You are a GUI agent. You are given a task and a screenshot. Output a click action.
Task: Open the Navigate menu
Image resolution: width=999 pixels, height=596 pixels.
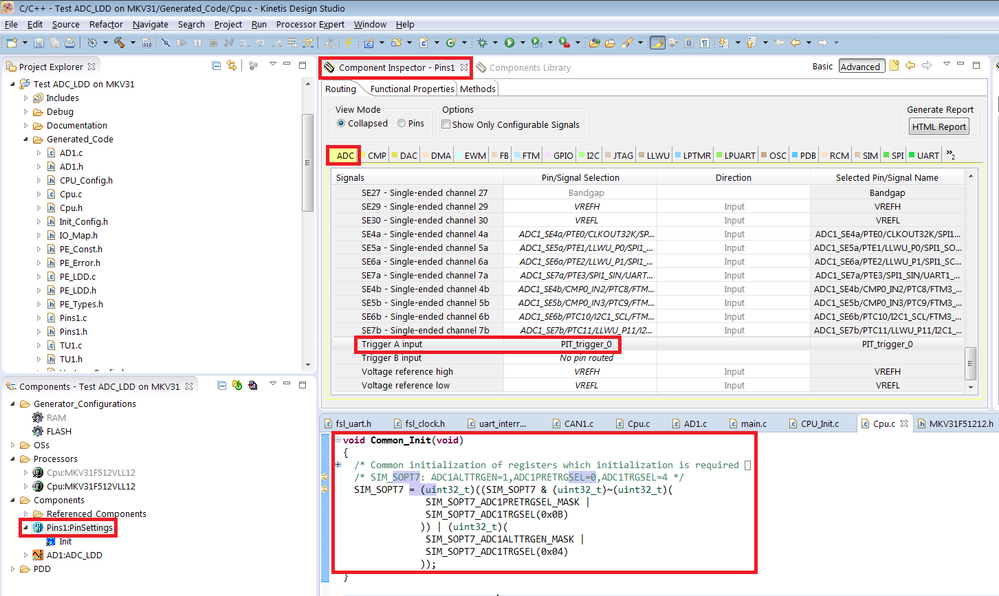(150, 24)
